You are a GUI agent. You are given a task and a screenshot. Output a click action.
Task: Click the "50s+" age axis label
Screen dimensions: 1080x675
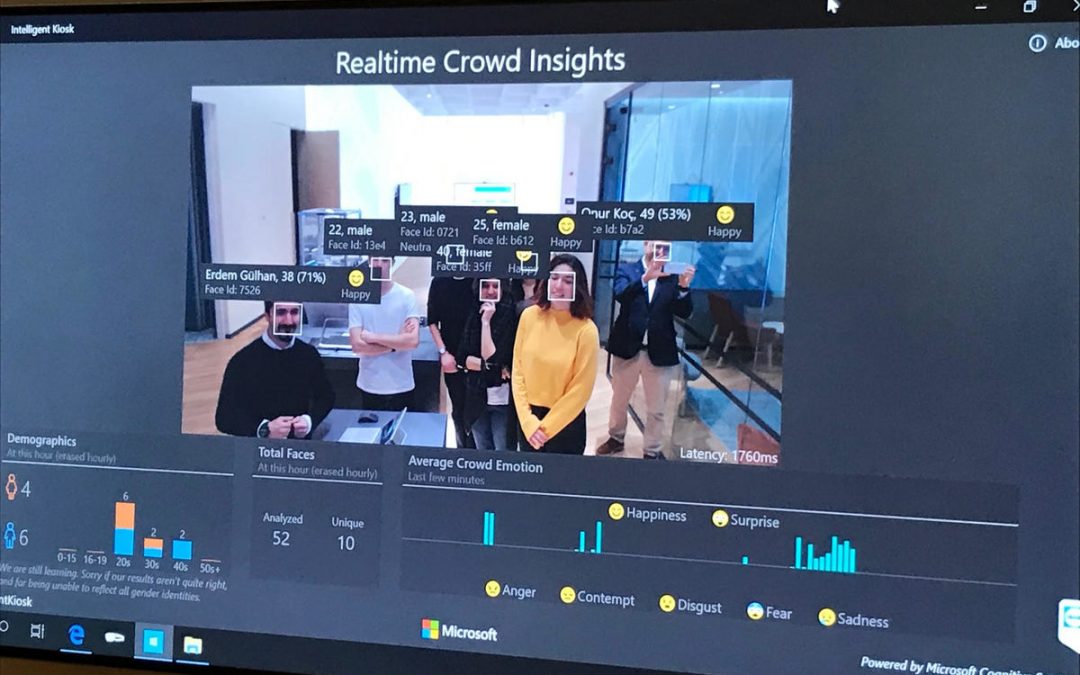coord(209,568)
